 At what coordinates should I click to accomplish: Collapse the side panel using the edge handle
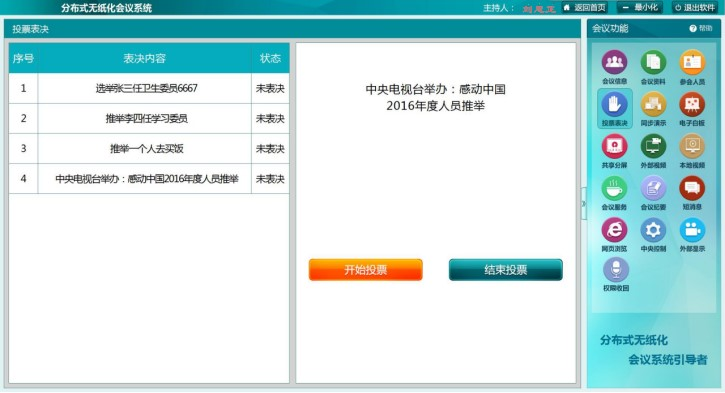coord(584,203)
